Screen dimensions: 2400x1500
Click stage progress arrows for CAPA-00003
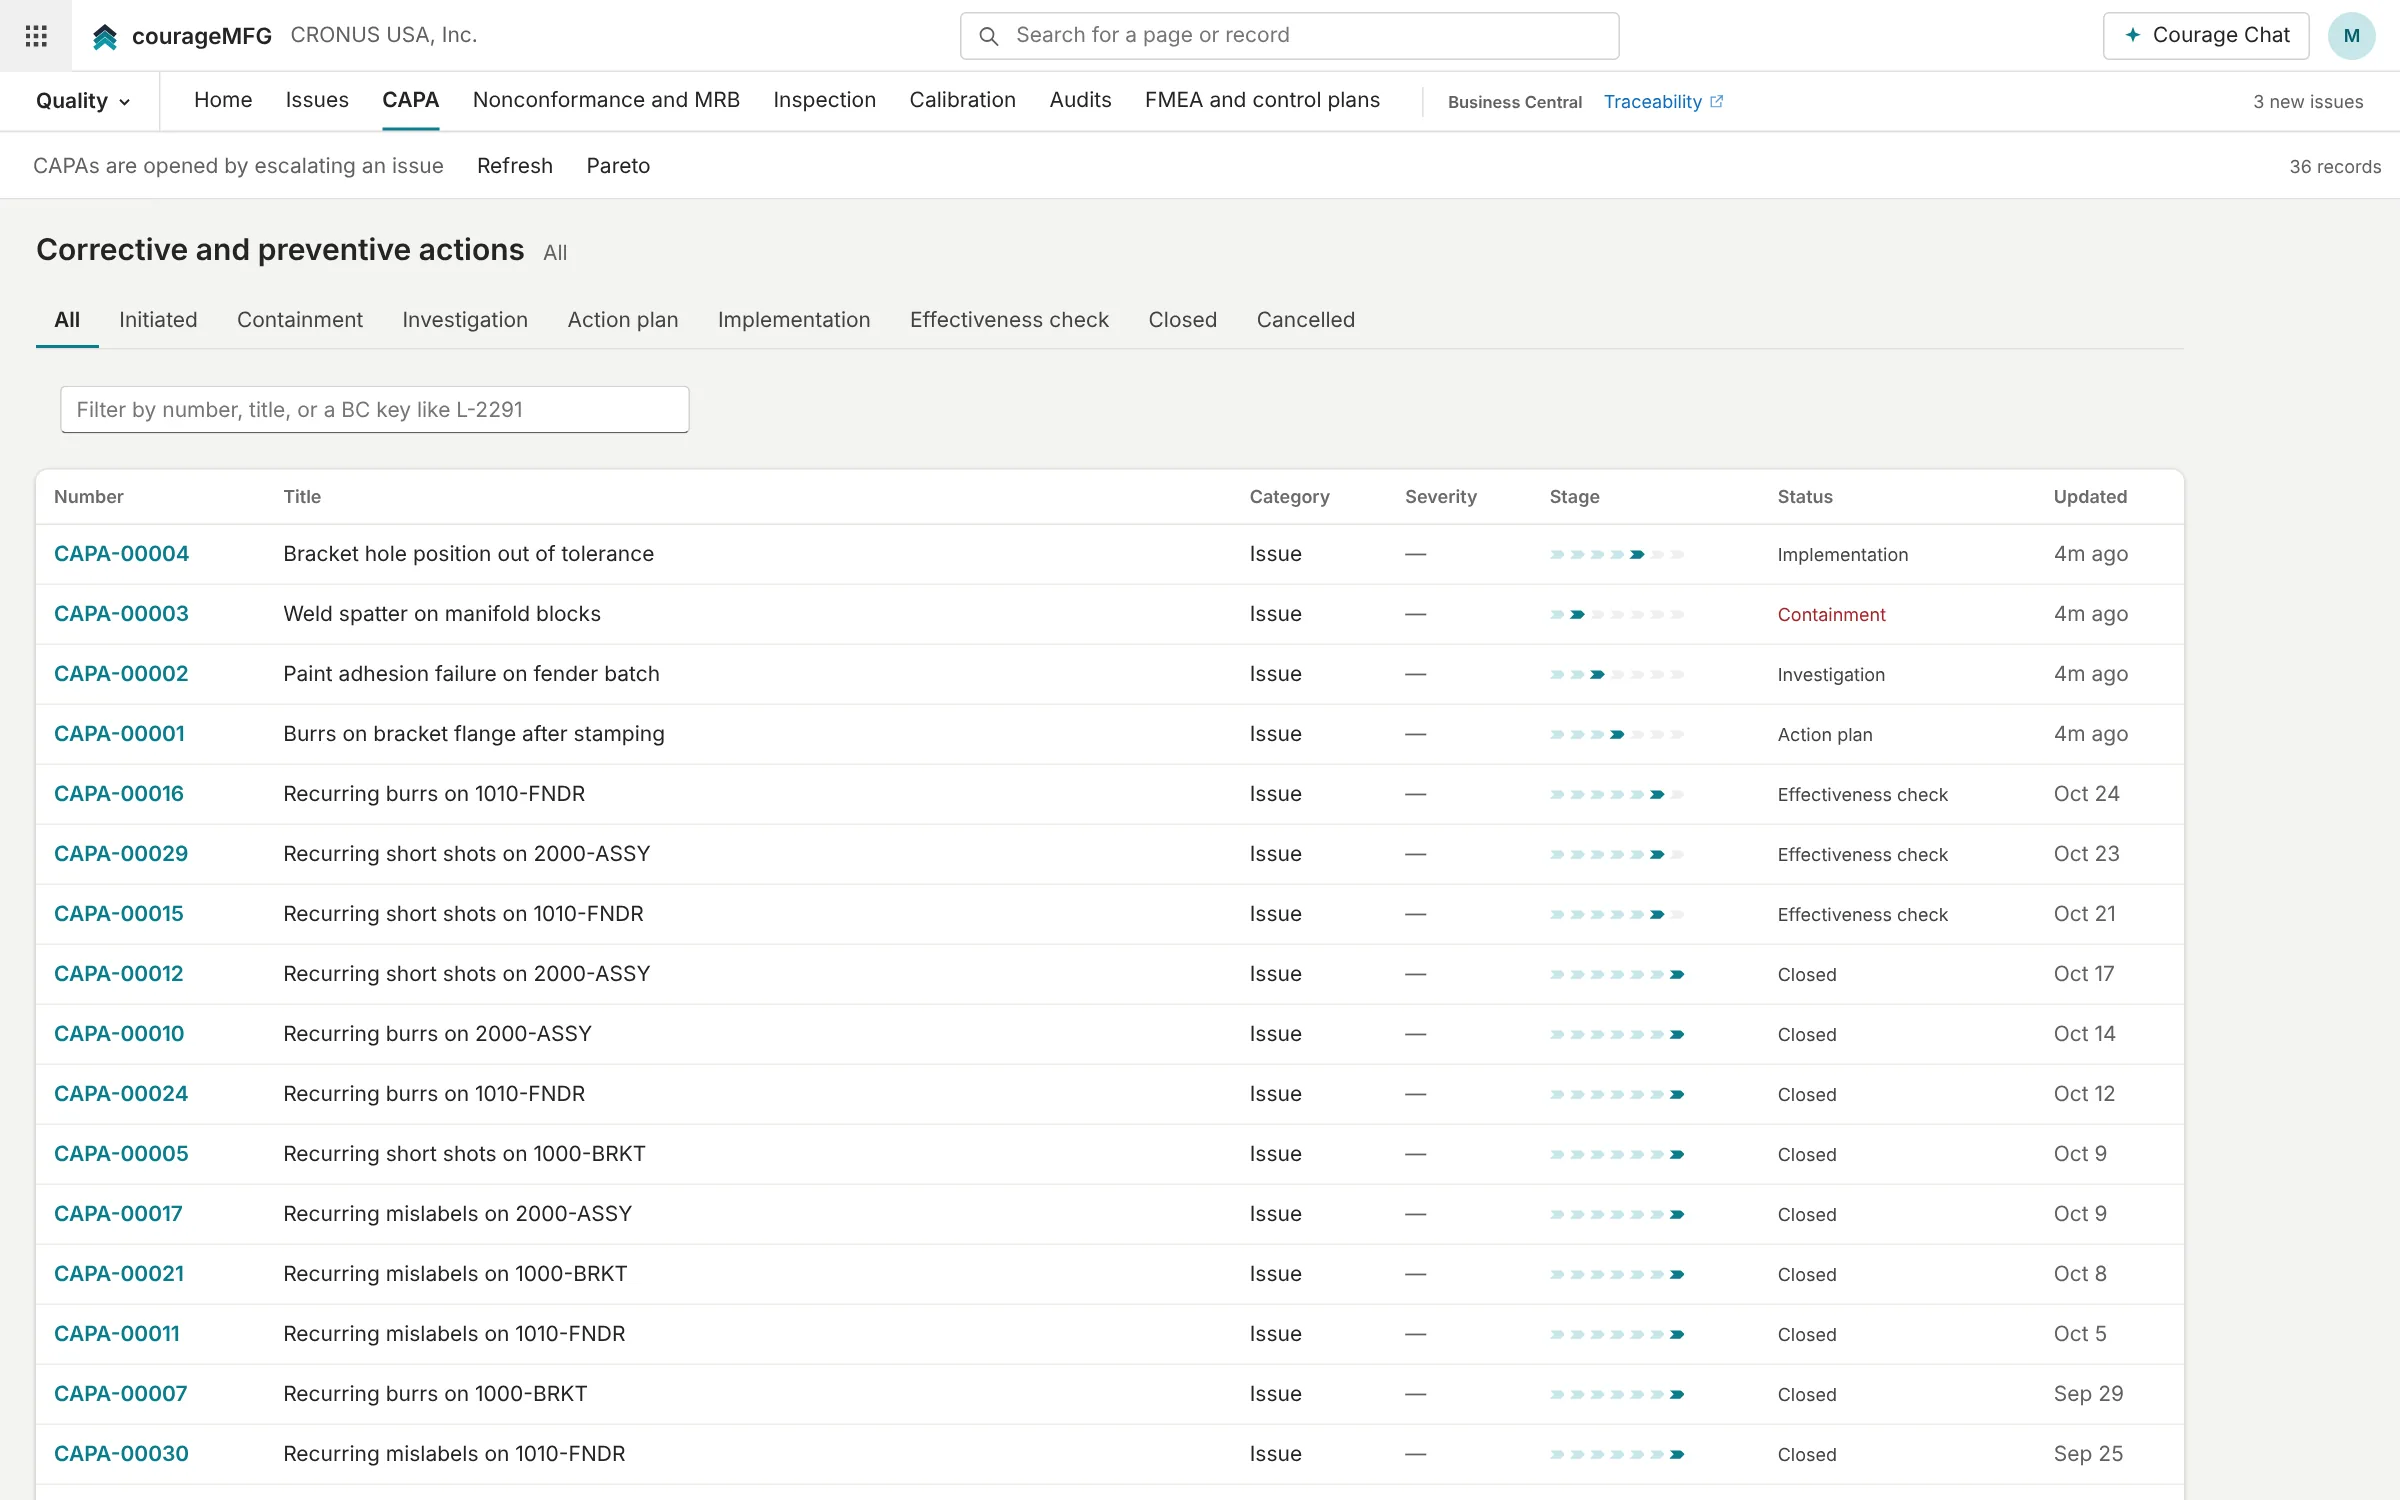tap(1617, 614)
